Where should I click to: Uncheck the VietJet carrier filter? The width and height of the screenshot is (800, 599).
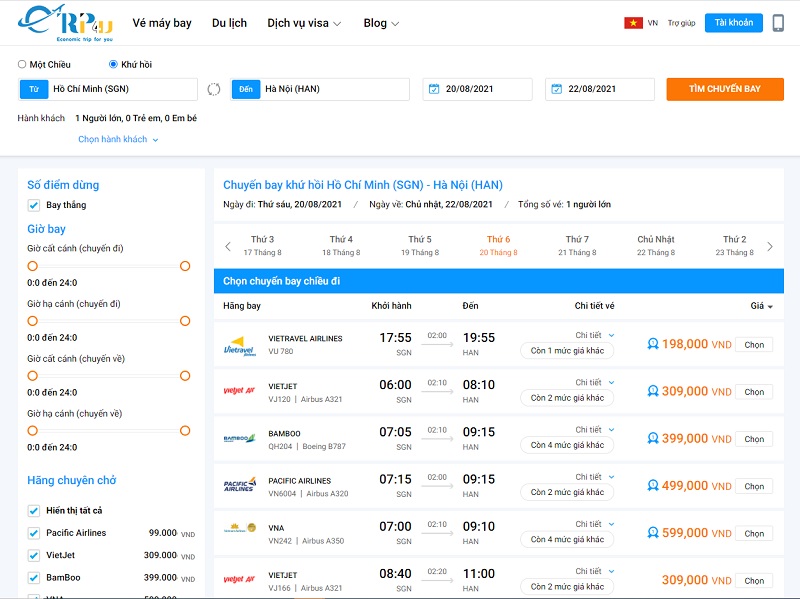click(34, 555)
